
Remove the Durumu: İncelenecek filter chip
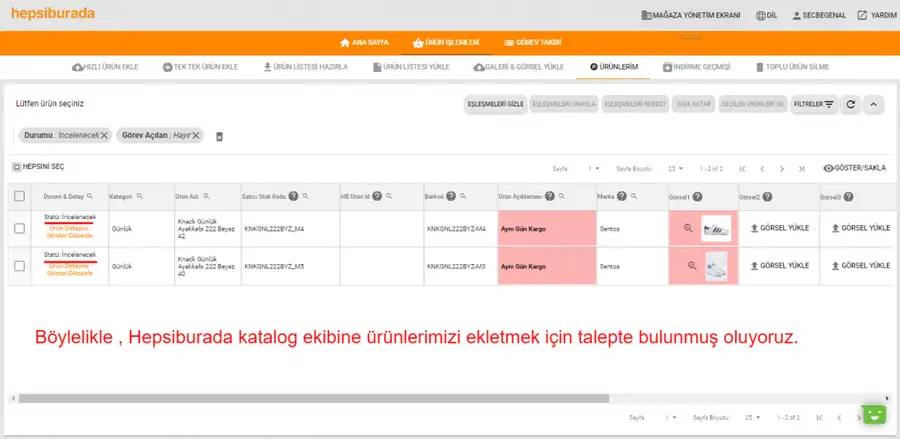(x=104, y=135)
